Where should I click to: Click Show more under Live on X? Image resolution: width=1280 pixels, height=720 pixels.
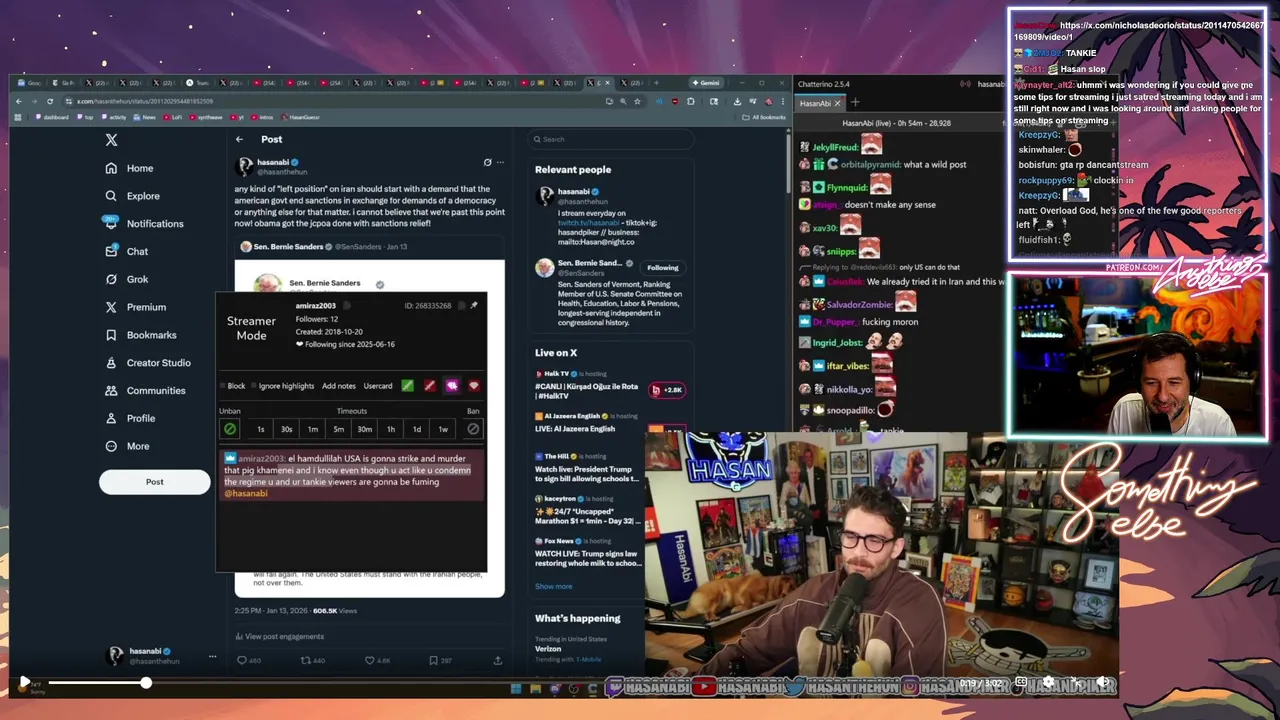(x=554, y=586)
